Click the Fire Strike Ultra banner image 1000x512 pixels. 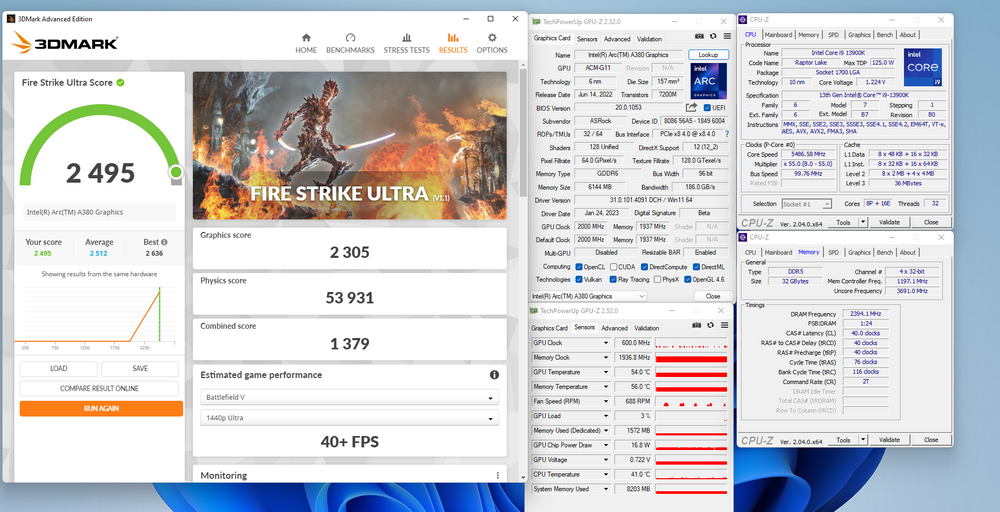[349, 145]
